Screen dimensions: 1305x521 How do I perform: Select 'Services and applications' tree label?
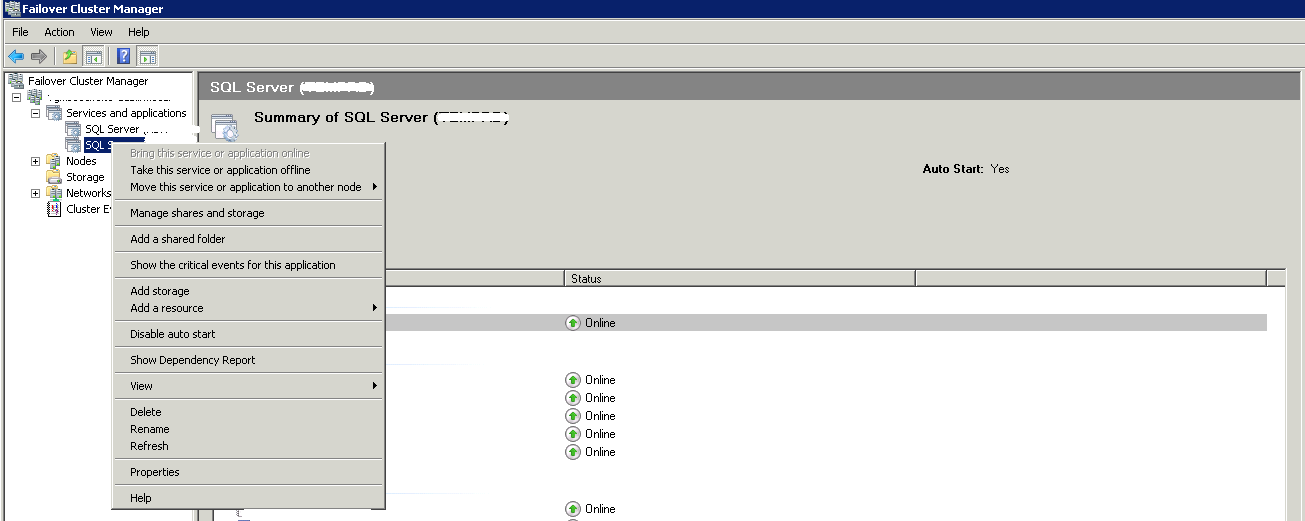tap(126, 113)
